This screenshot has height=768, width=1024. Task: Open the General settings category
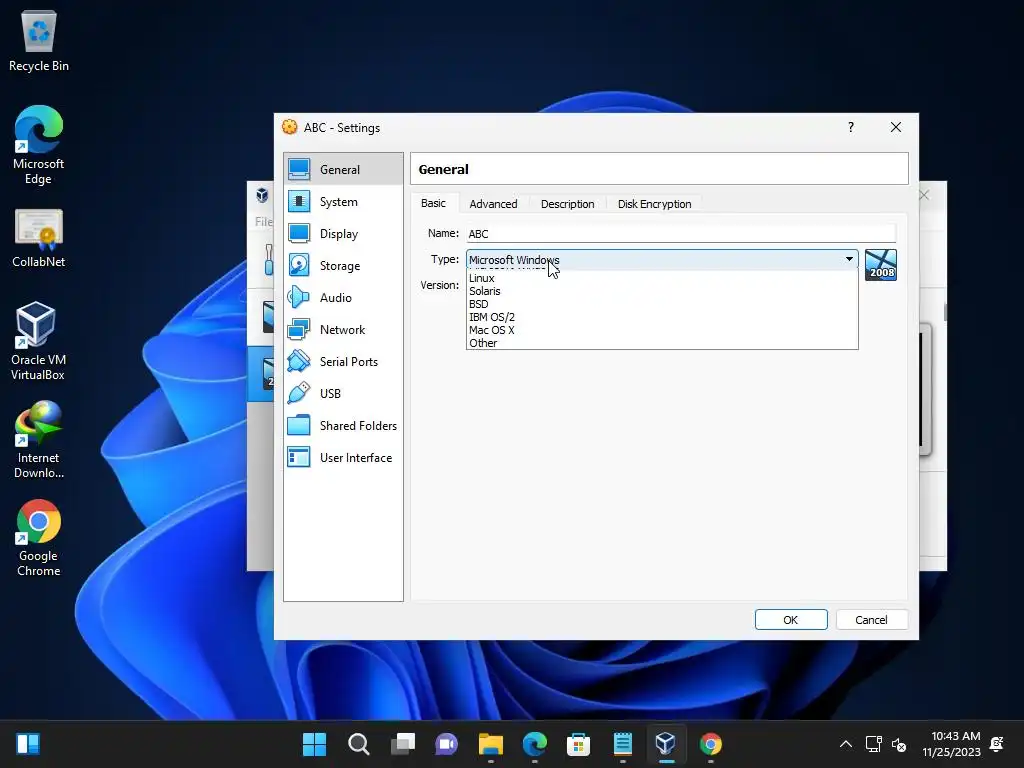point(344,169)
